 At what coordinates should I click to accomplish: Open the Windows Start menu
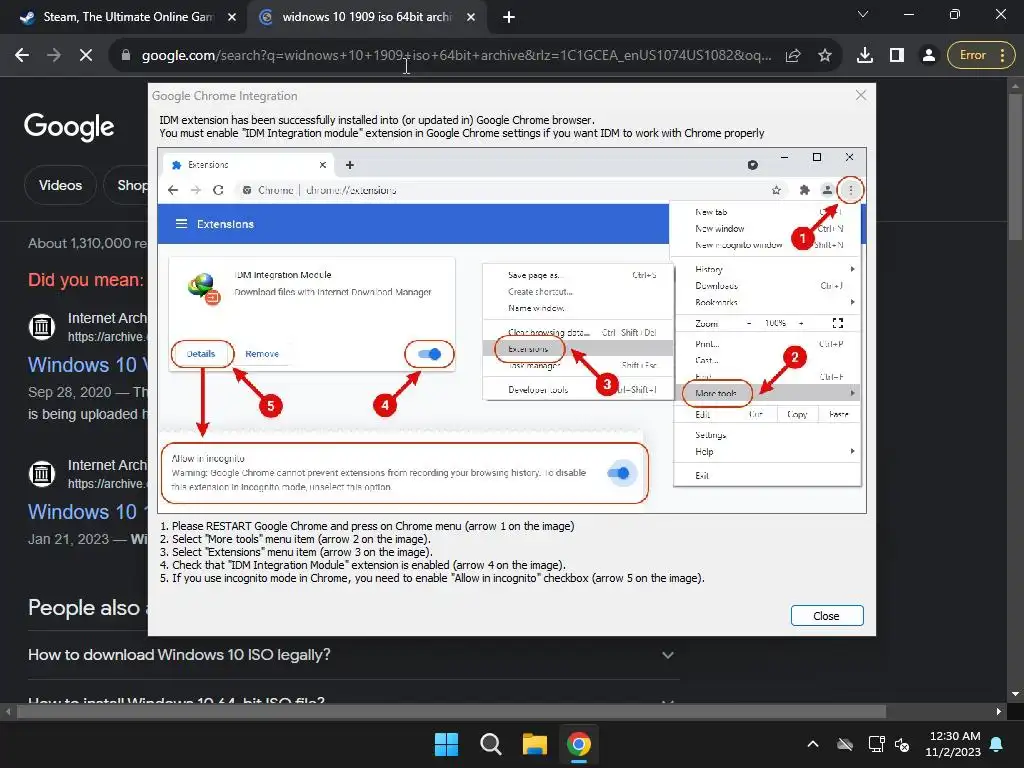447,744
